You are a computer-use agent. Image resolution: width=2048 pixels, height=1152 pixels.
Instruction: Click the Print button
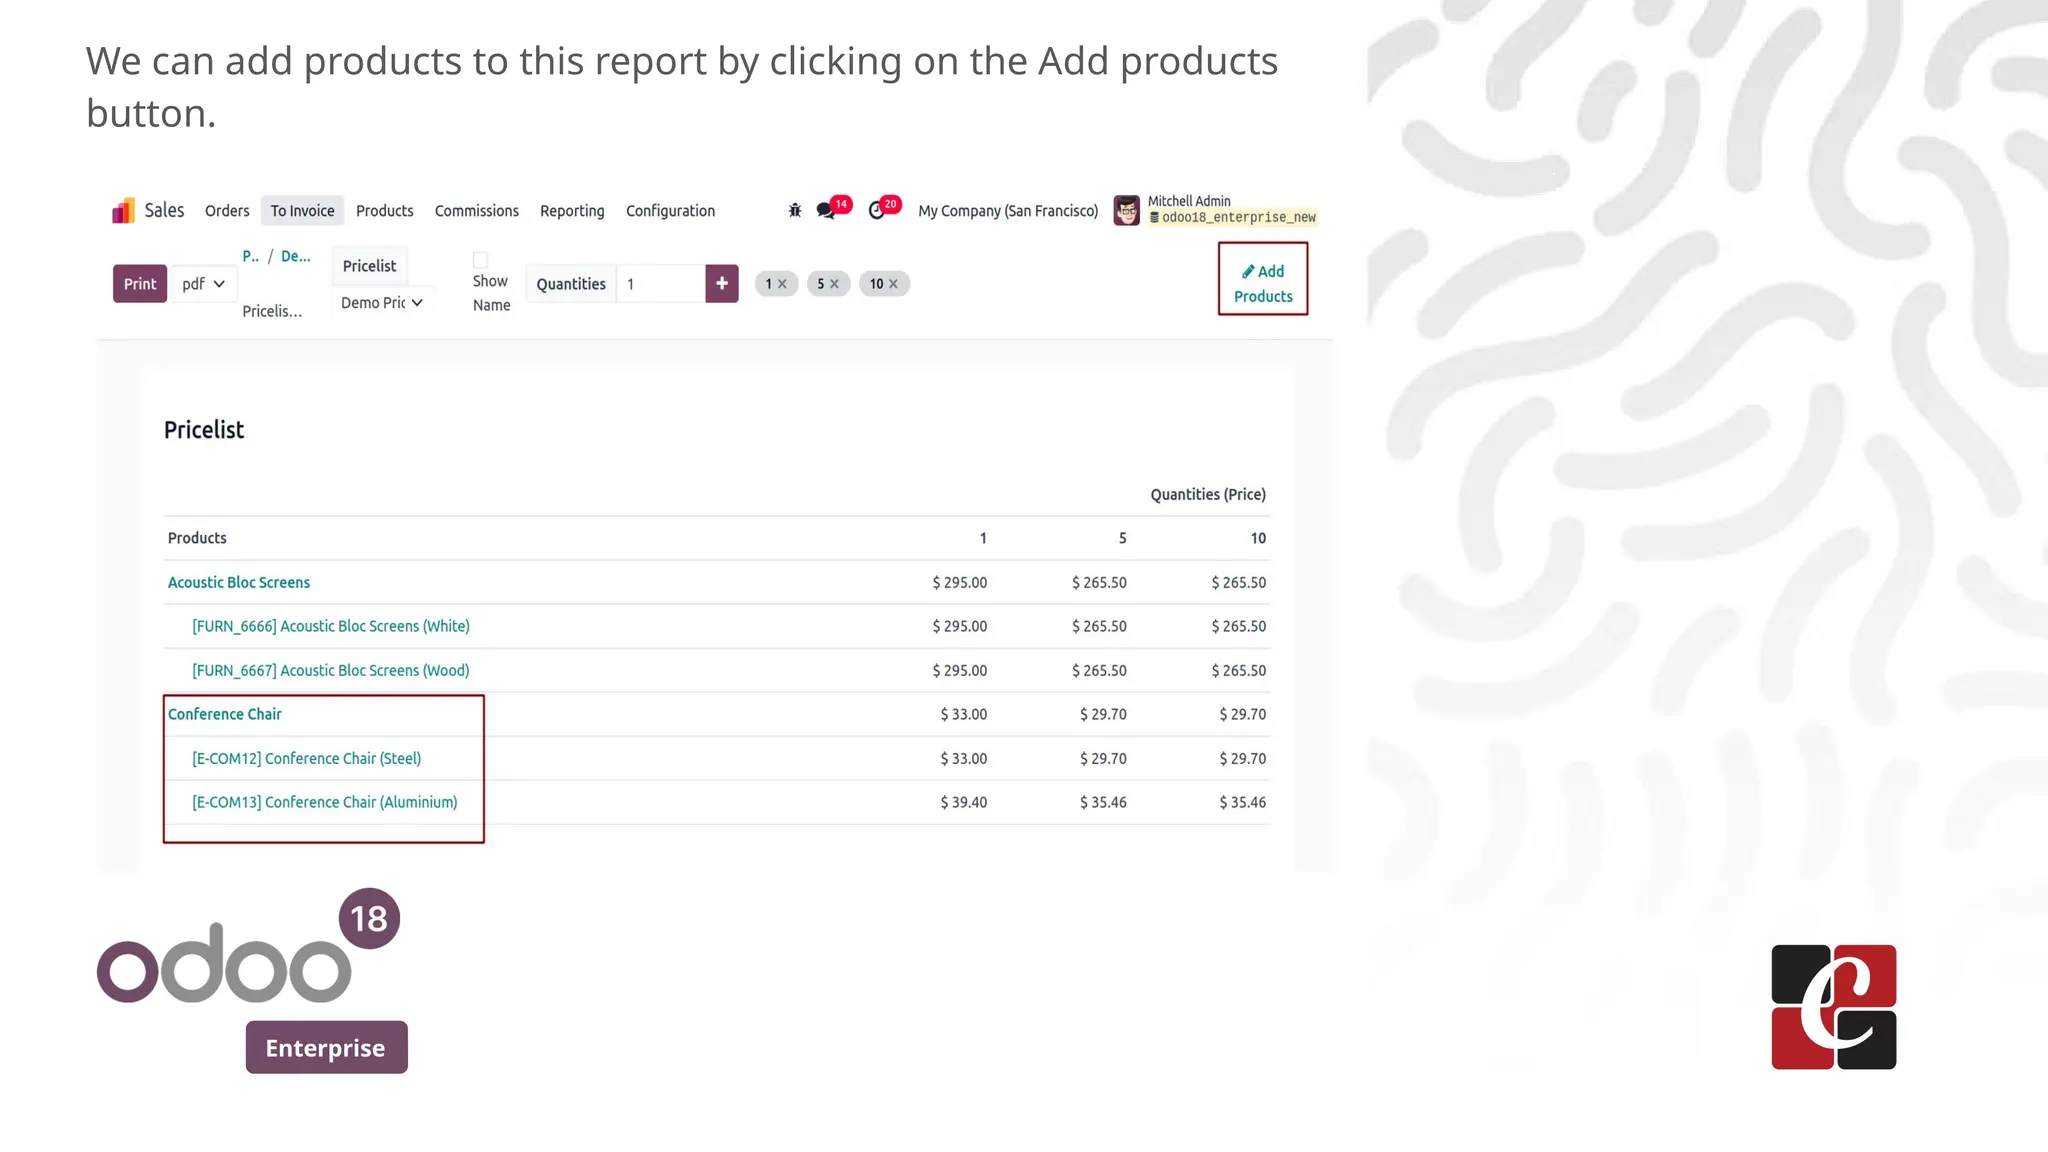(x=140, y=284)
